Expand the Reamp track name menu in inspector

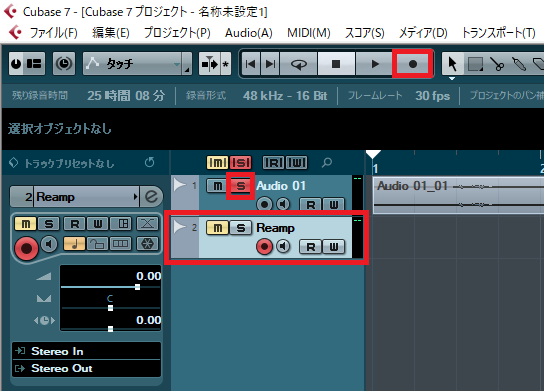[x=135, y=197]
